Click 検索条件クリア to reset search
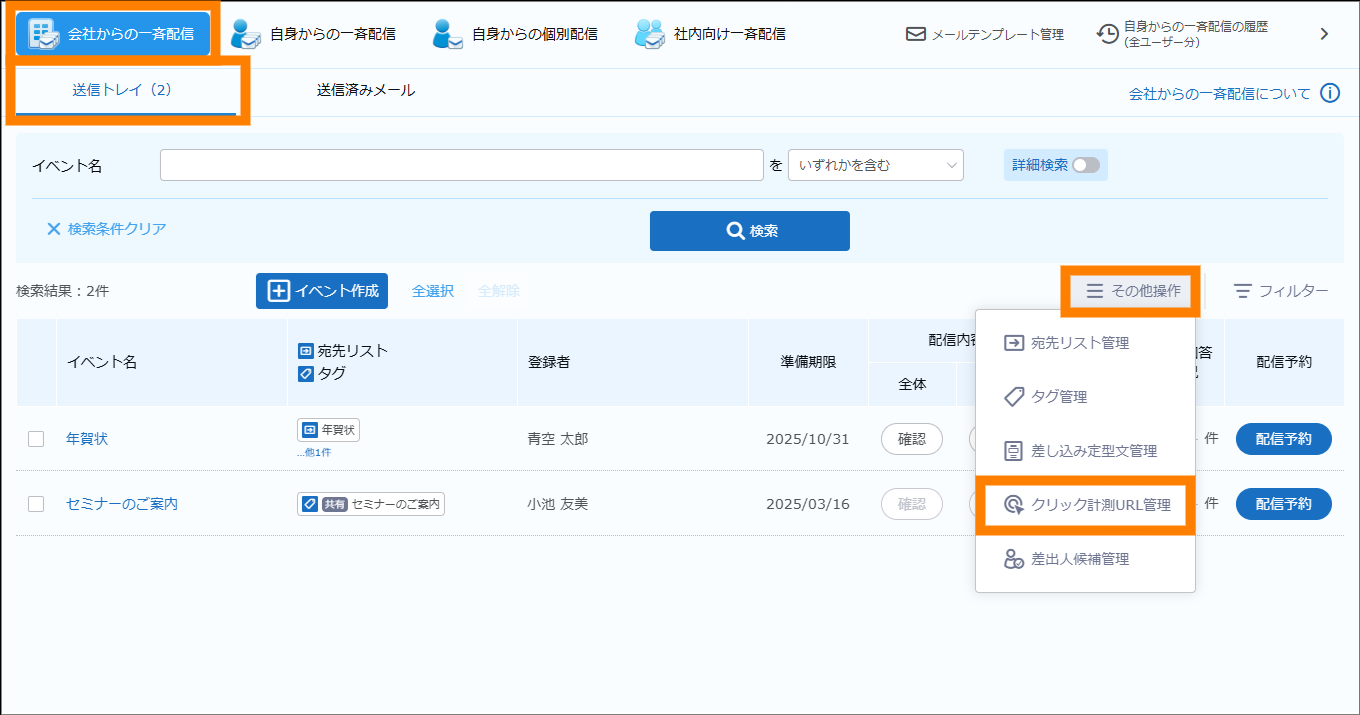 click(x=106, y=229)
